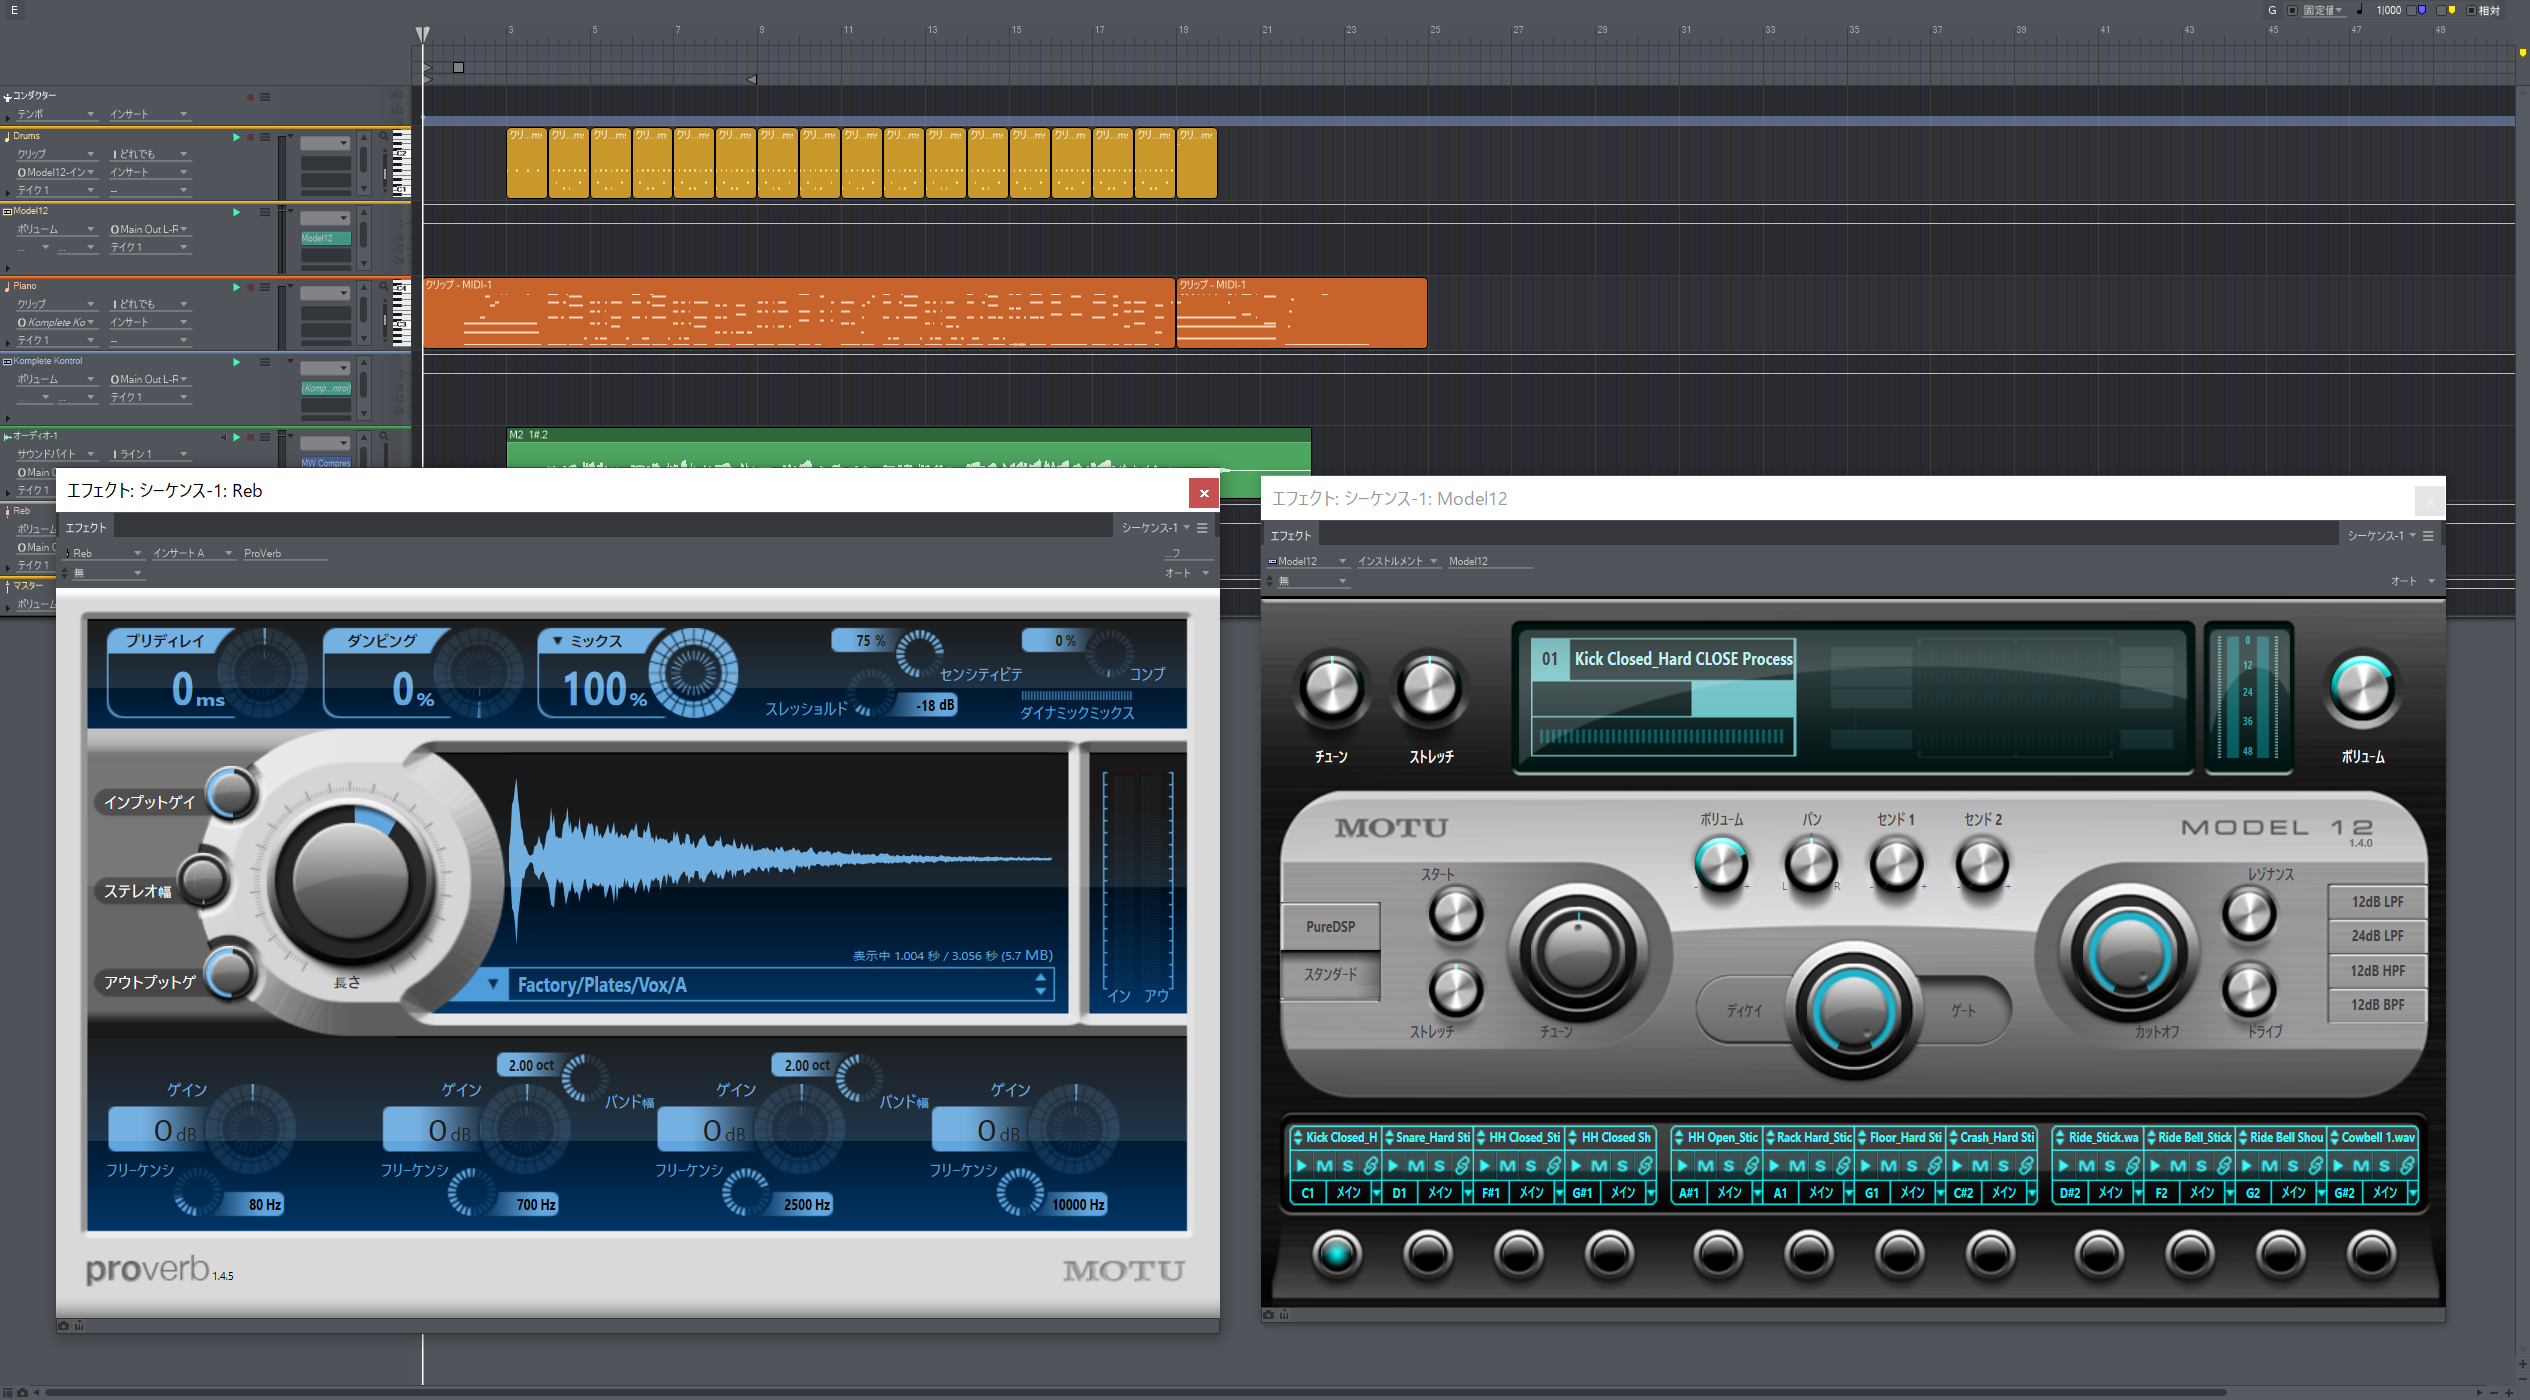Screen dimensions: 2530x1400
Task: Click the Conductor track record dot
Action: click(250, 97)
